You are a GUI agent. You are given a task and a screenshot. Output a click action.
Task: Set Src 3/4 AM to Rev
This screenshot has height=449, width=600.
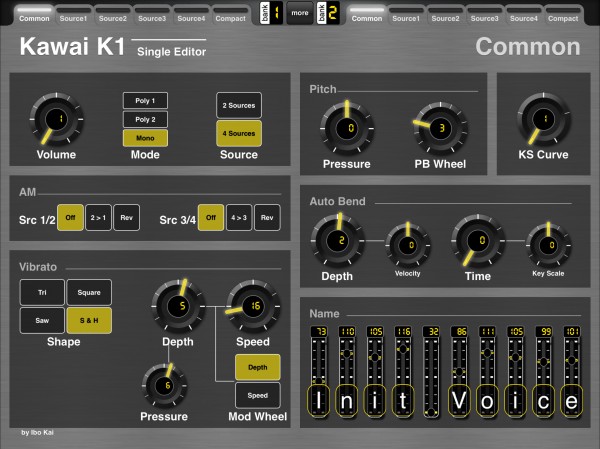point(267,217)
